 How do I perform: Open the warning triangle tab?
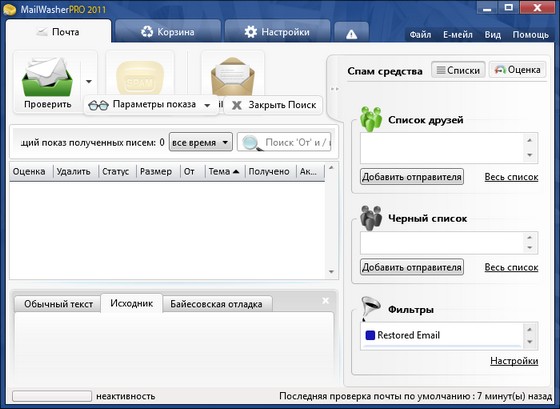coord(351,34)
